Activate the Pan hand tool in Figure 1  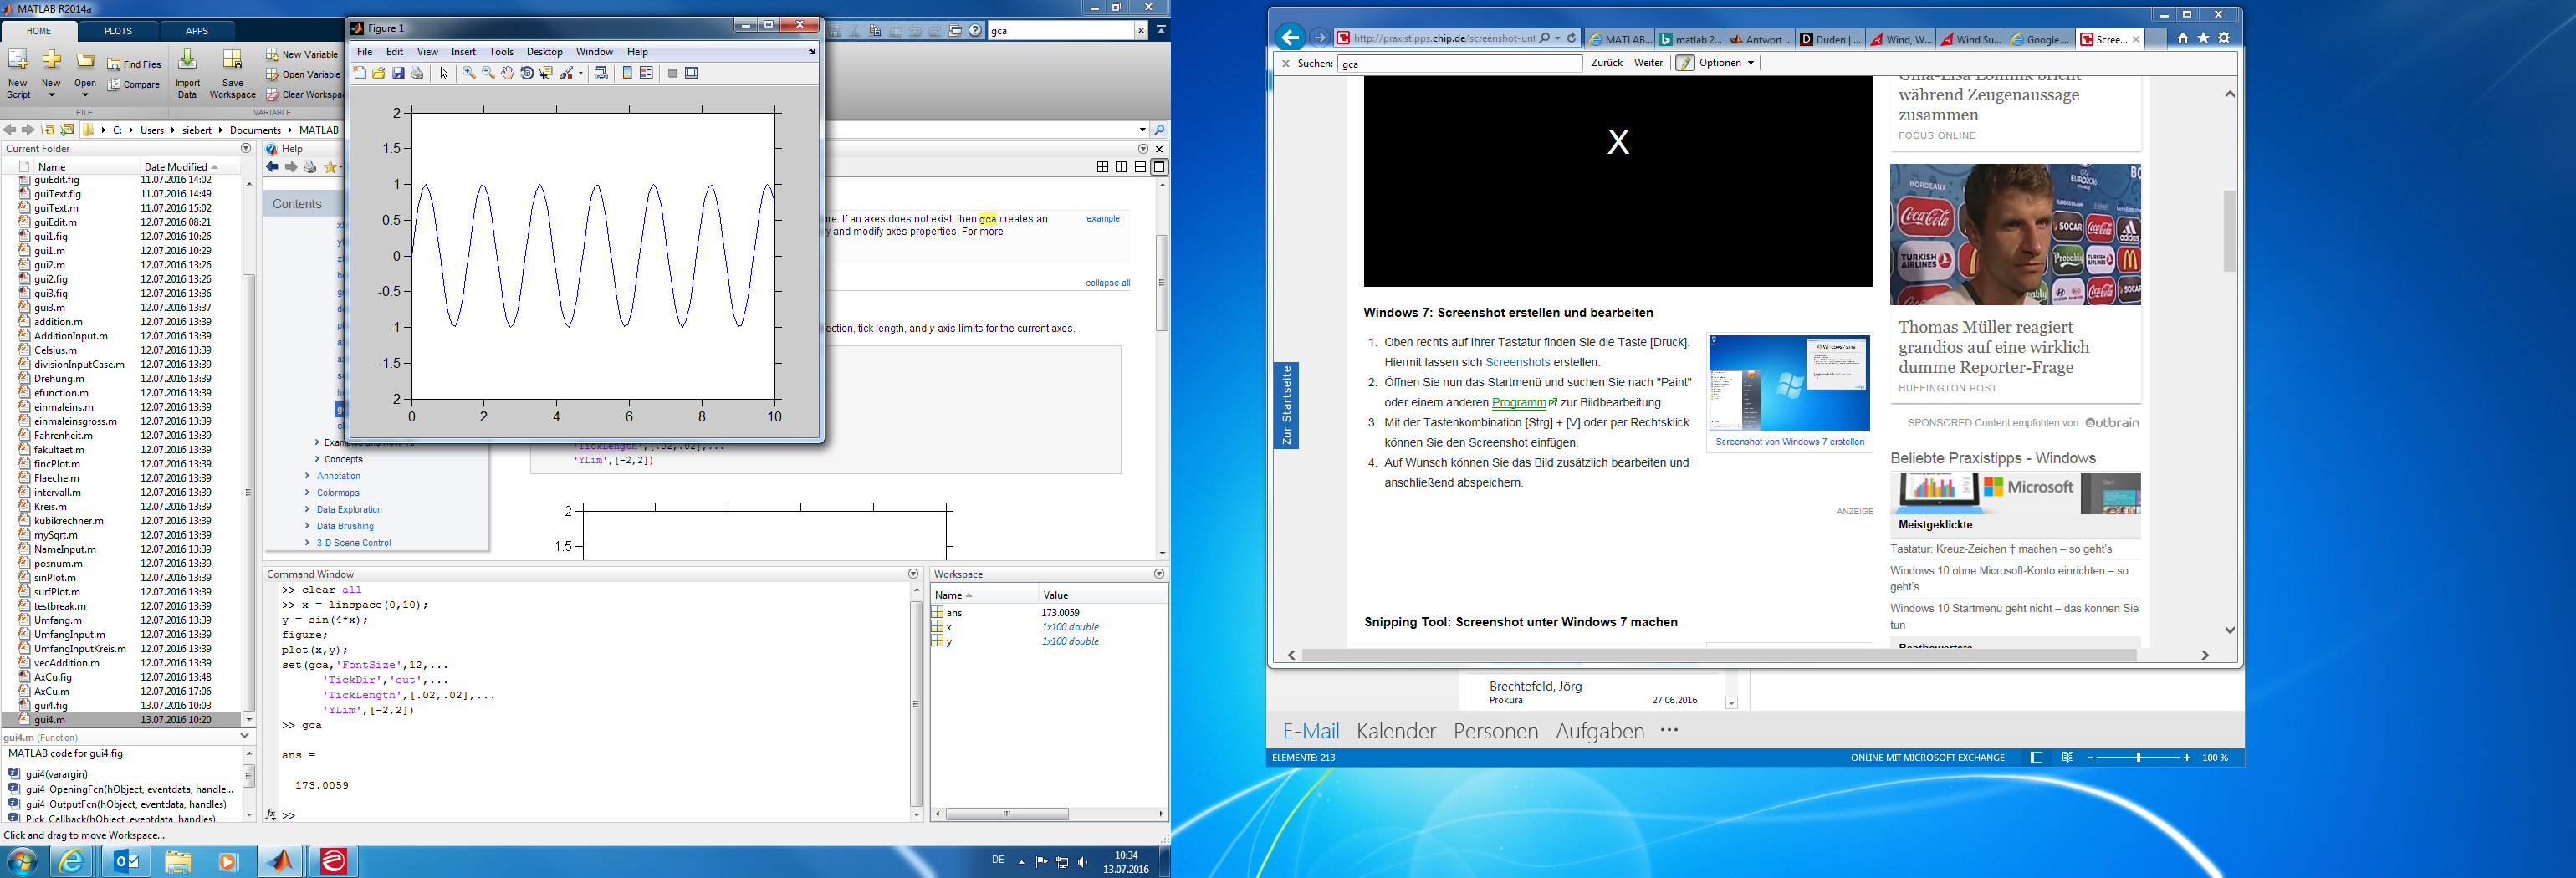click(508, 74)
